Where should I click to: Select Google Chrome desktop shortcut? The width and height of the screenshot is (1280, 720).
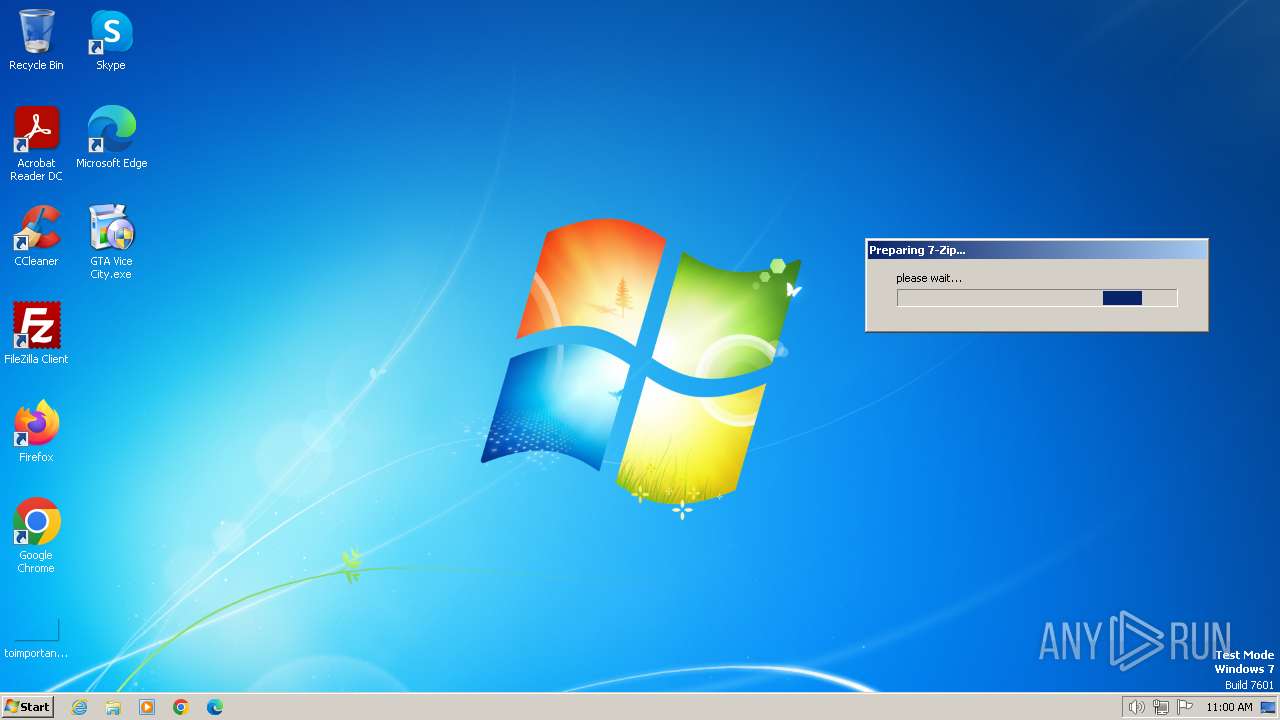[x=36, y=536]
